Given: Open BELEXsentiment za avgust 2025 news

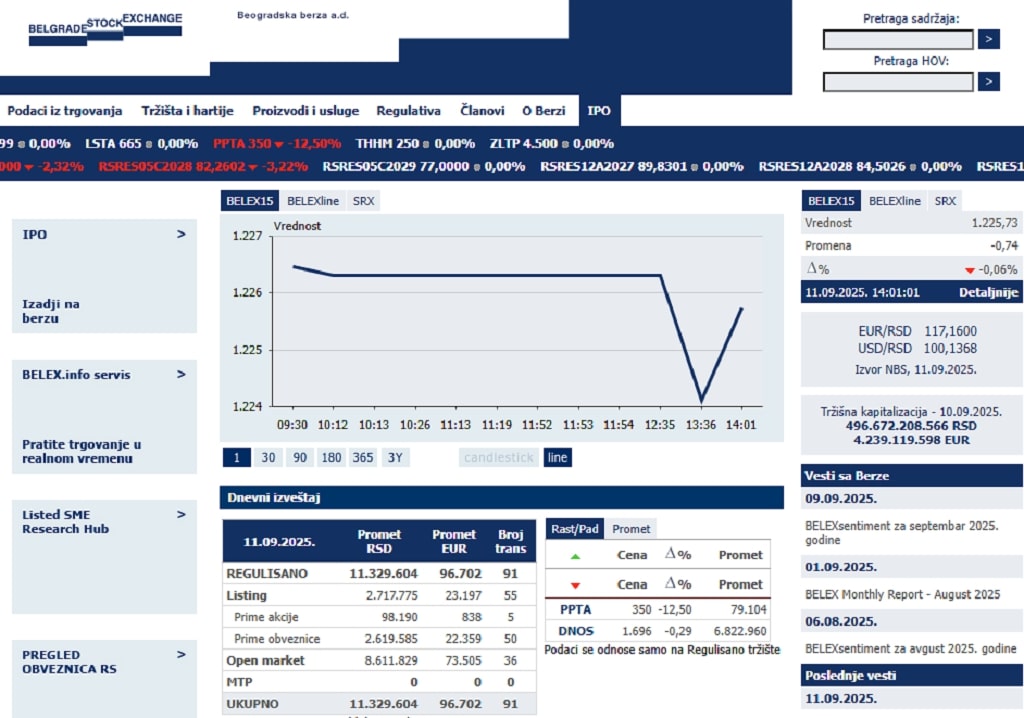Looking at the screenshot, I should point(910,649).
